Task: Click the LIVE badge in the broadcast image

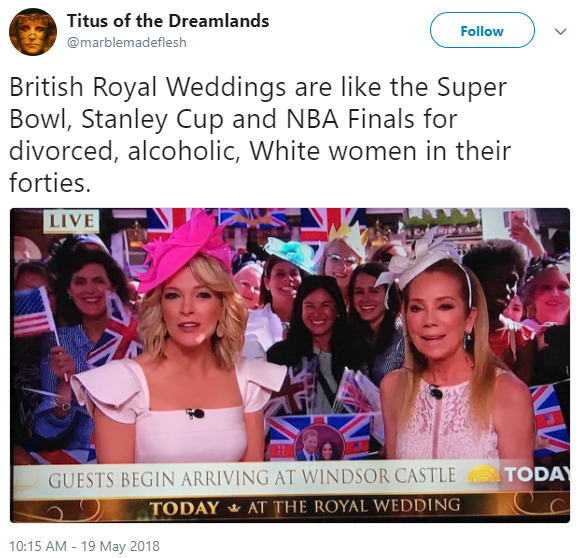Action: point(71,221)
